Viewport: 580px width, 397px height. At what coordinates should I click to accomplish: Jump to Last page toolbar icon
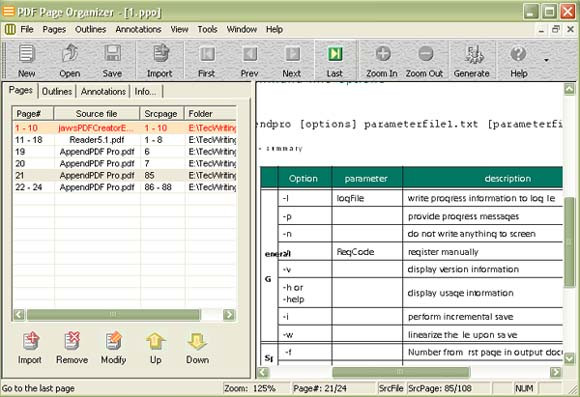point(335,54)
